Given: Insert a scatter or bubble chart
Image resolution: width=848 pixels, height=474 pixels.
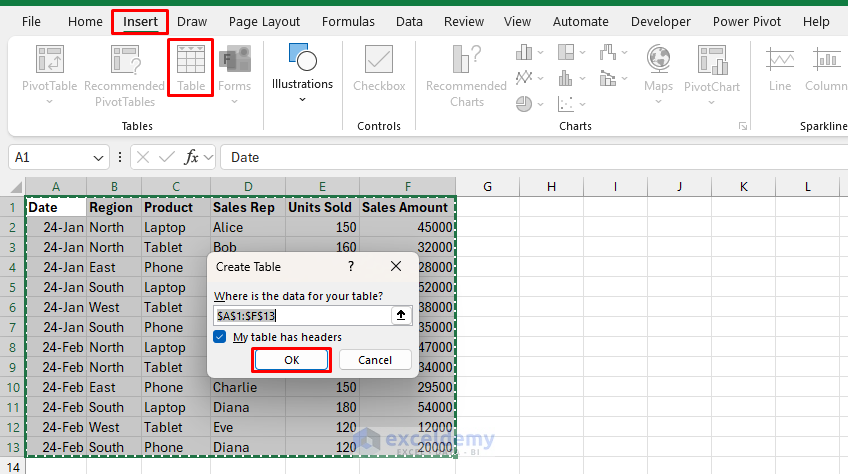Looking at the screenshot, I should click(x=566, y=103).
